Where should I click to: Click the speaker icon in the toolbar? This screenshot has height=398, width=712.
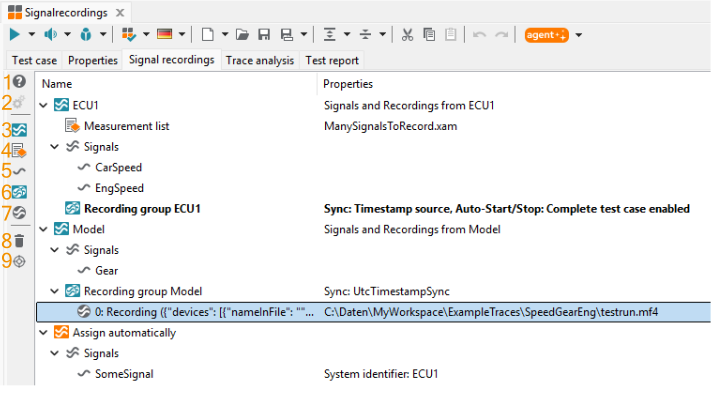tap(50, 35)
